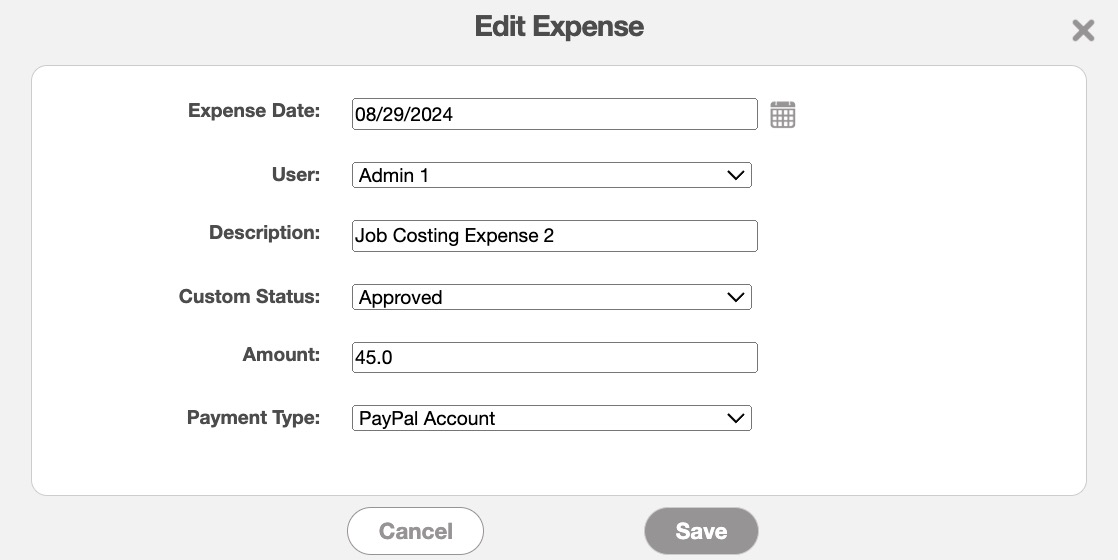Open the Payment Type dropdown showing PayPal Account
Viewport: 1118px width, 560px height.
[551, 418]
